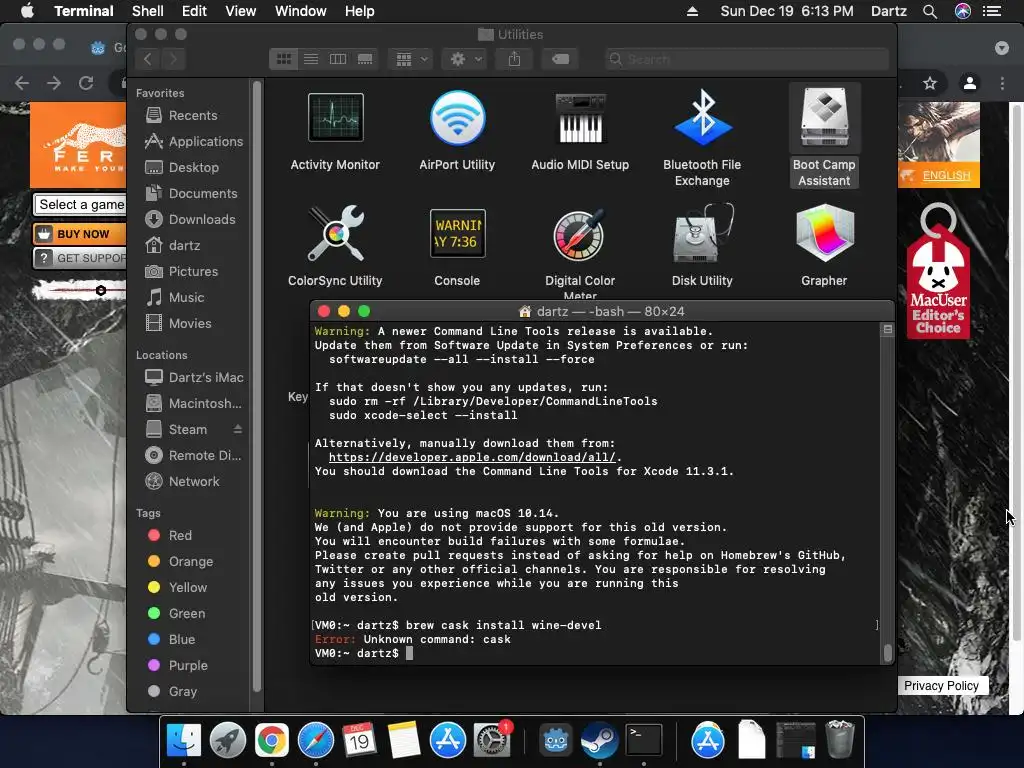
Task: Open System Preferences from the Dock
Action: [491, 740]
